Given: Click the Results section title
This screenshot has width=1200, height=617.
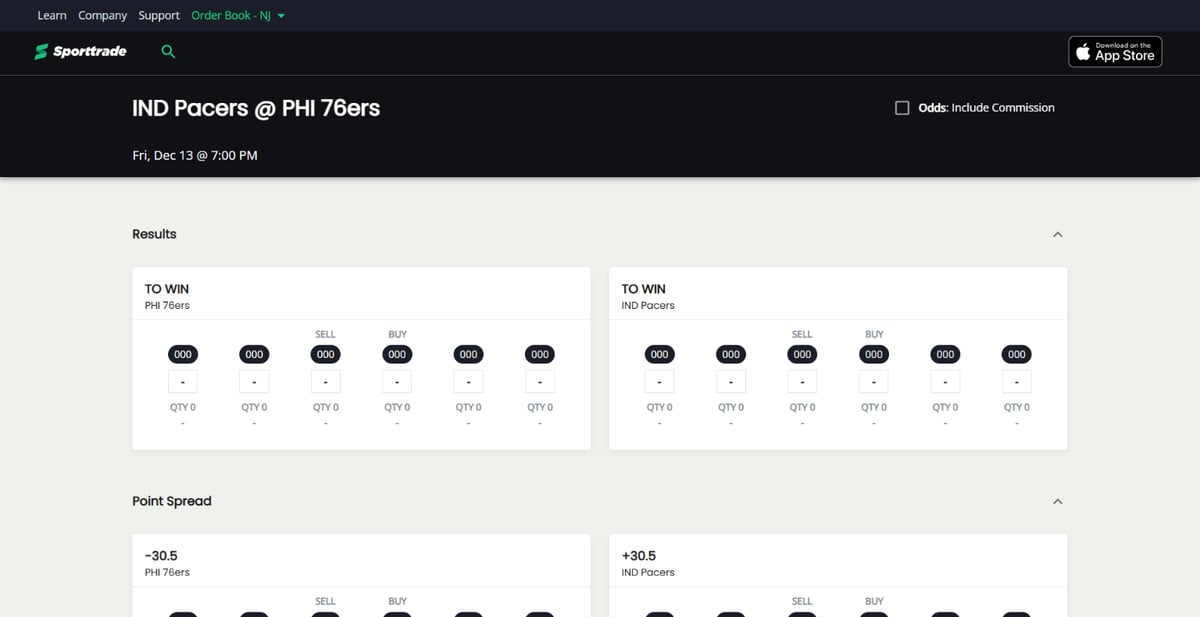Looking at the screenshot, I should [x=154, y=234].
